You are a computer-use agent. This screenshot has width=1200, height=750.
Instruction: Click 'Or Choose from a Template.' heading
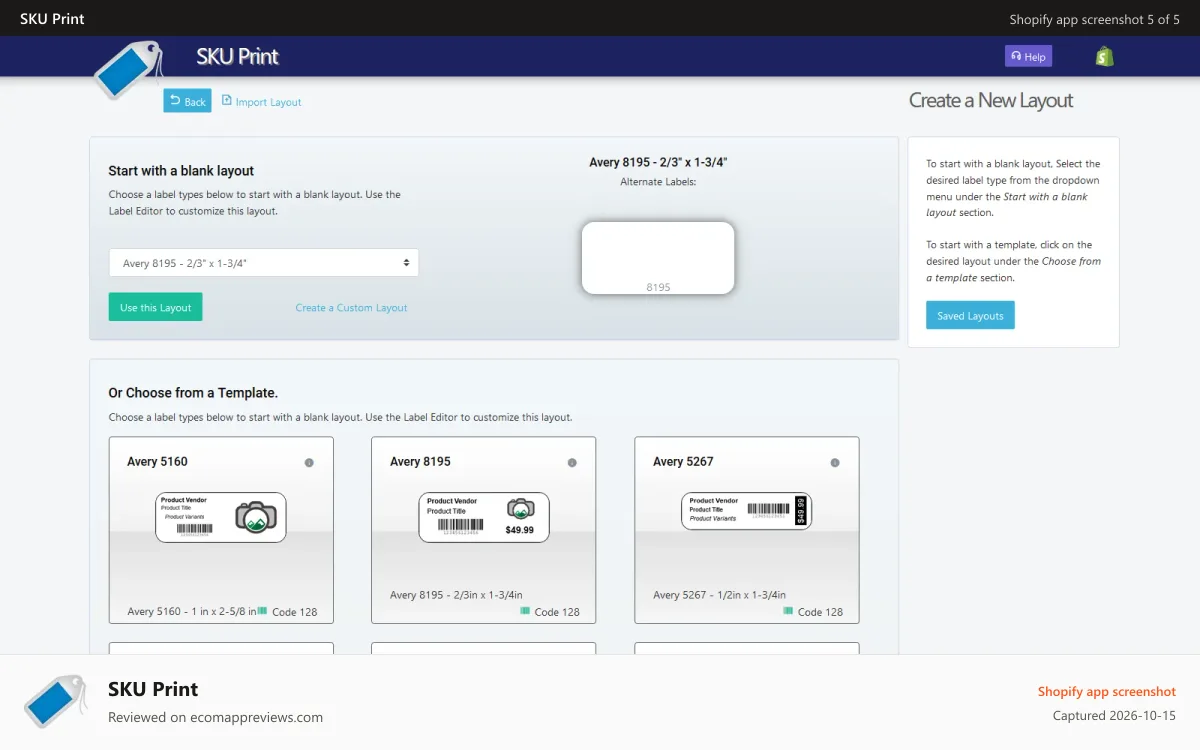point(193,393)
